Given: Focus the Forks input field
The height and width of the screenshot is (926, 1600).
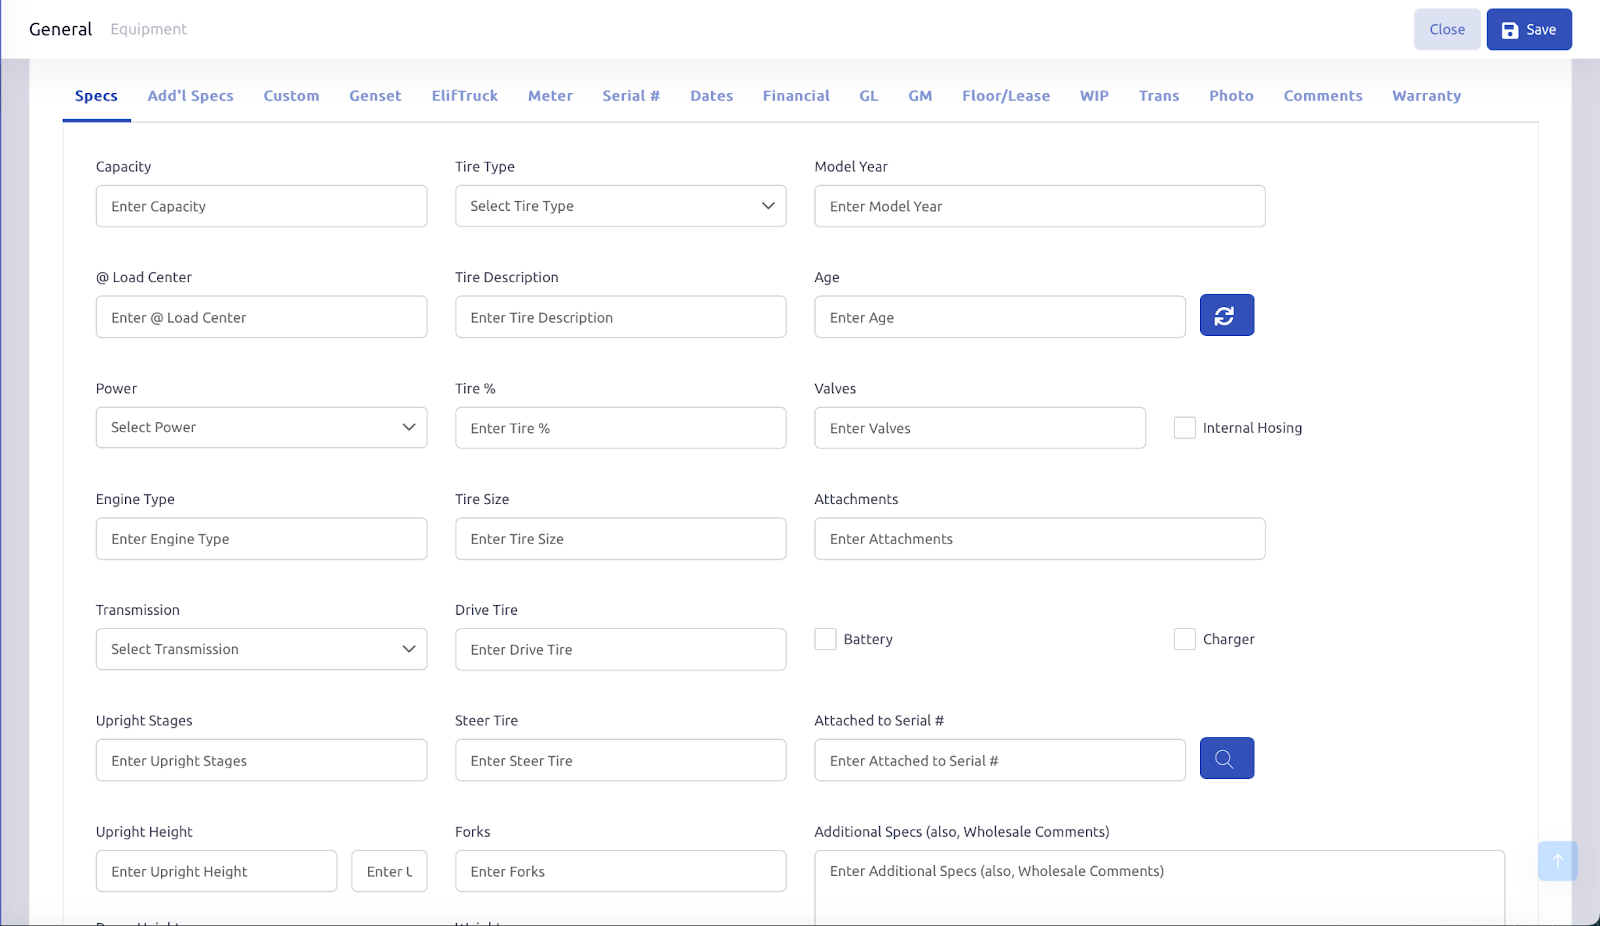Looking at the screenshot, I should pos(621,871).
